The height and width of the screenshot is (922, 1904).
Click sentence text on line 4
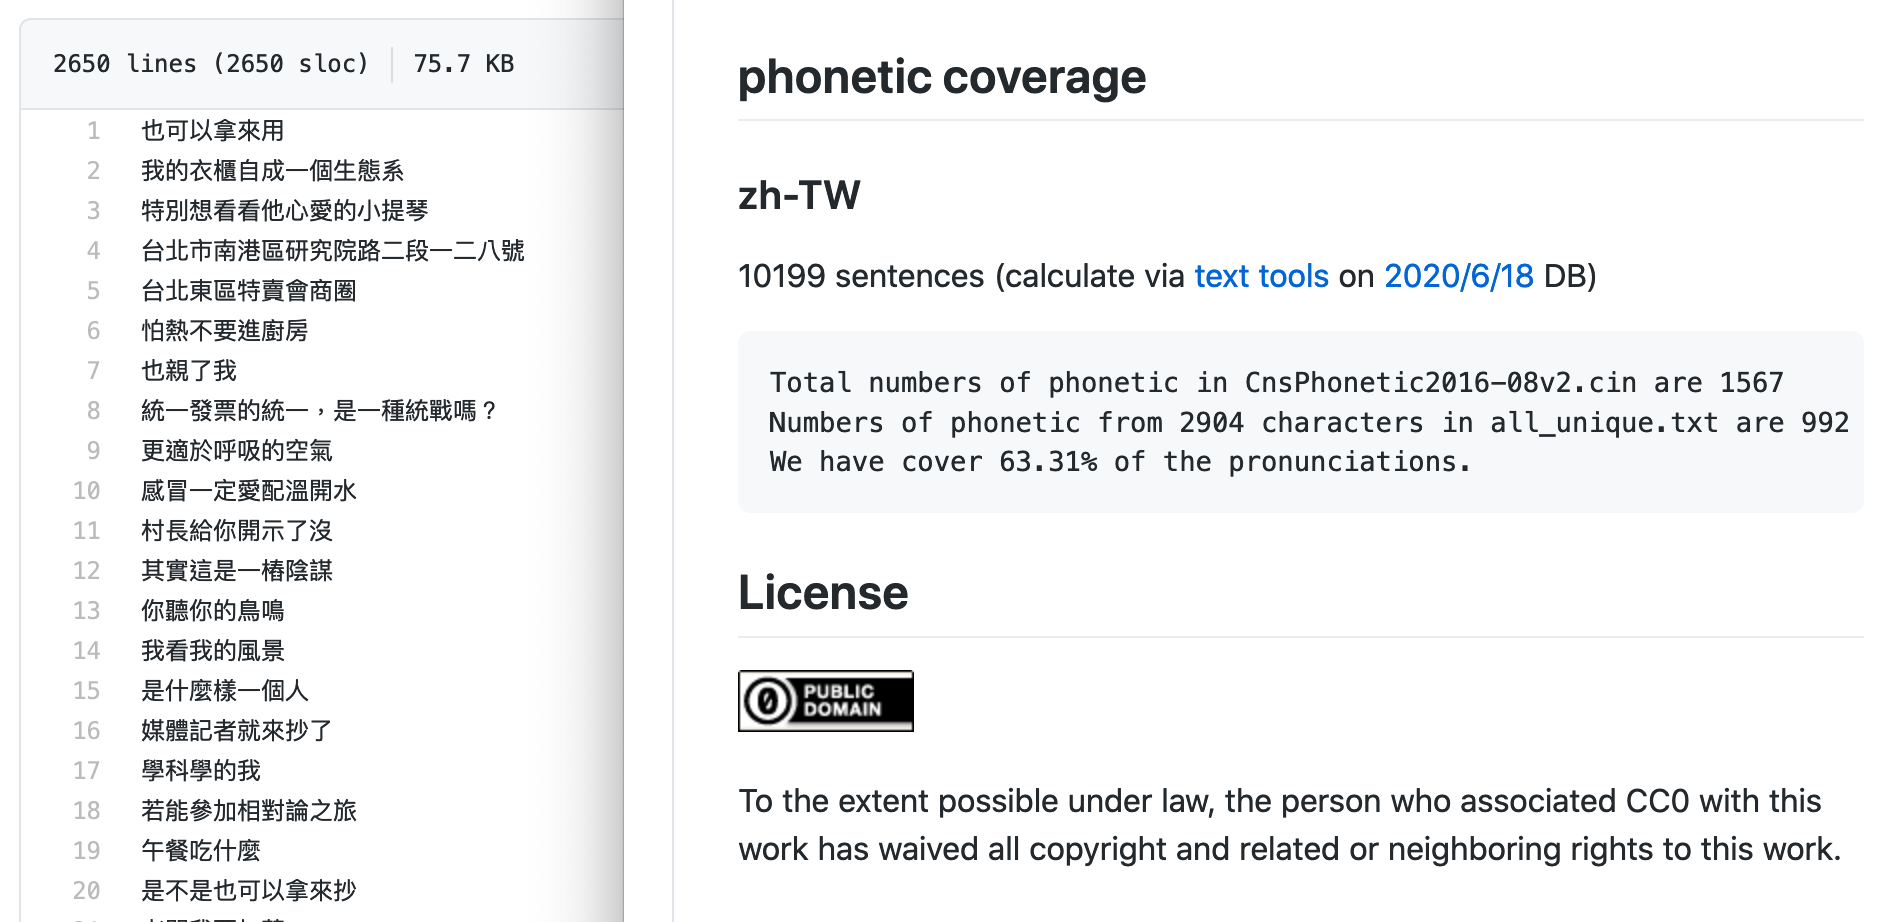[332, 251]
